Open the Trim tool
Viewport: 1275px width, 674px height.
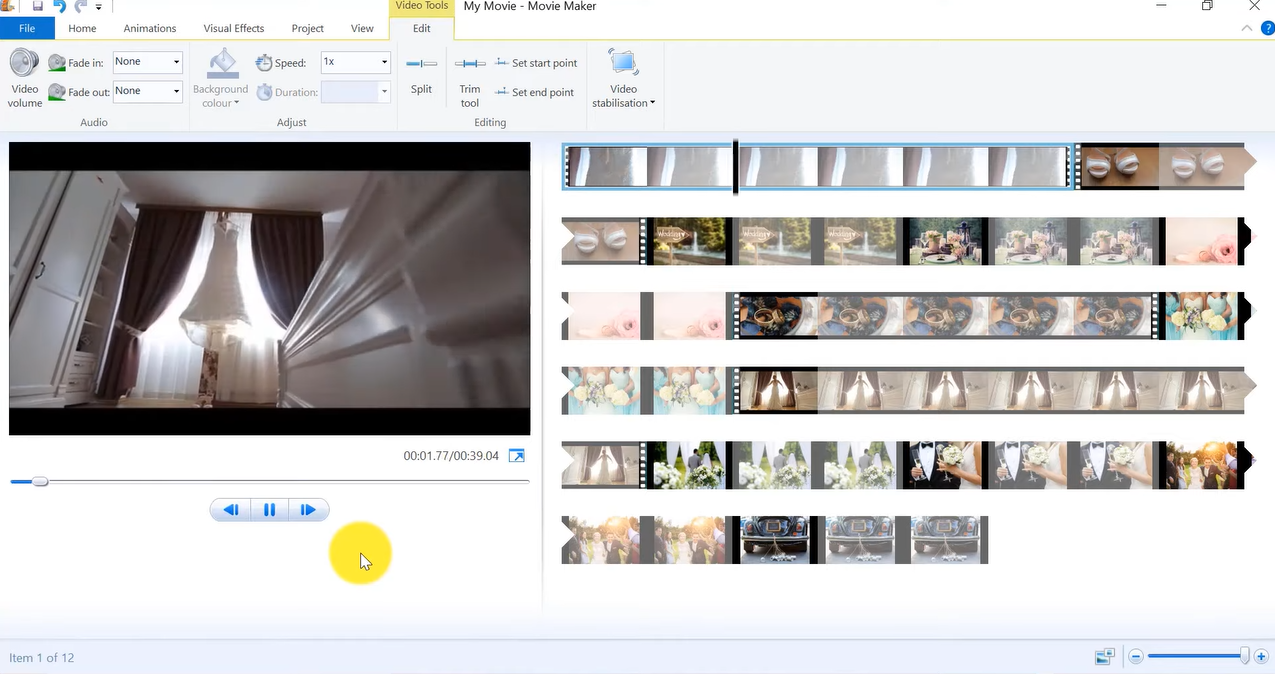[x=469, y=80]
